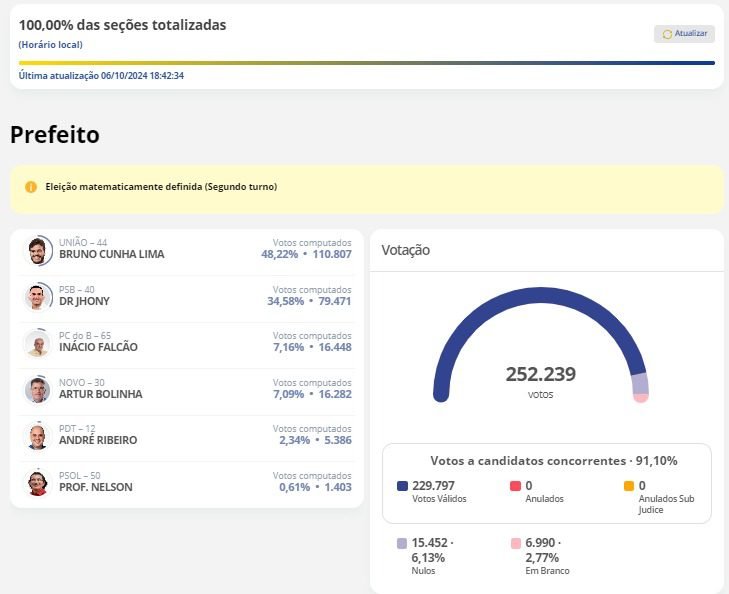Click the orange info icon in yellow banner

(x=31, y=187)
